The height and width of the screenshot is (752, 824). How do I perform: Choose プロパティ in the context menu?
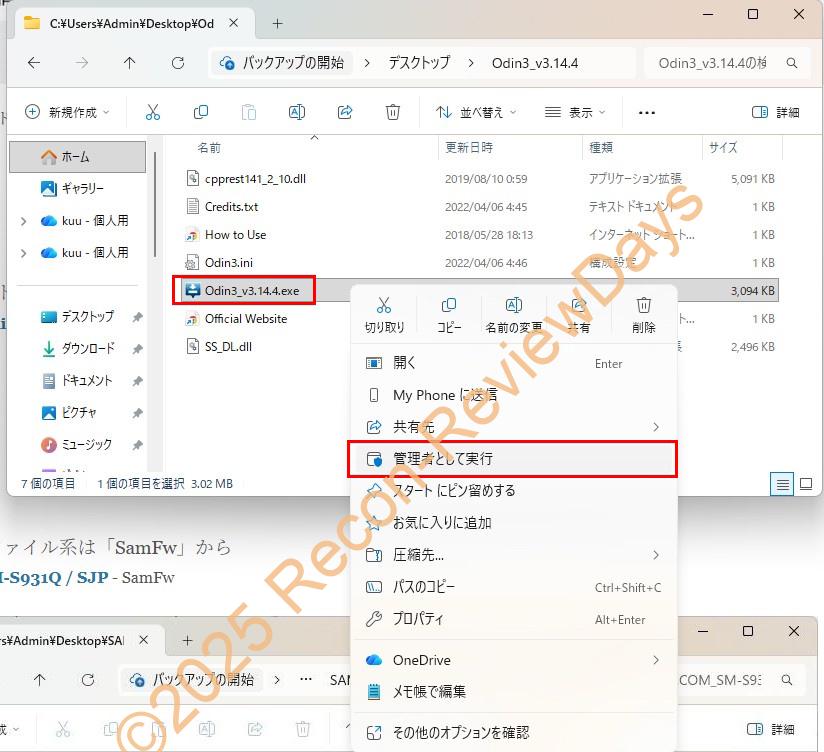(418, 619)
